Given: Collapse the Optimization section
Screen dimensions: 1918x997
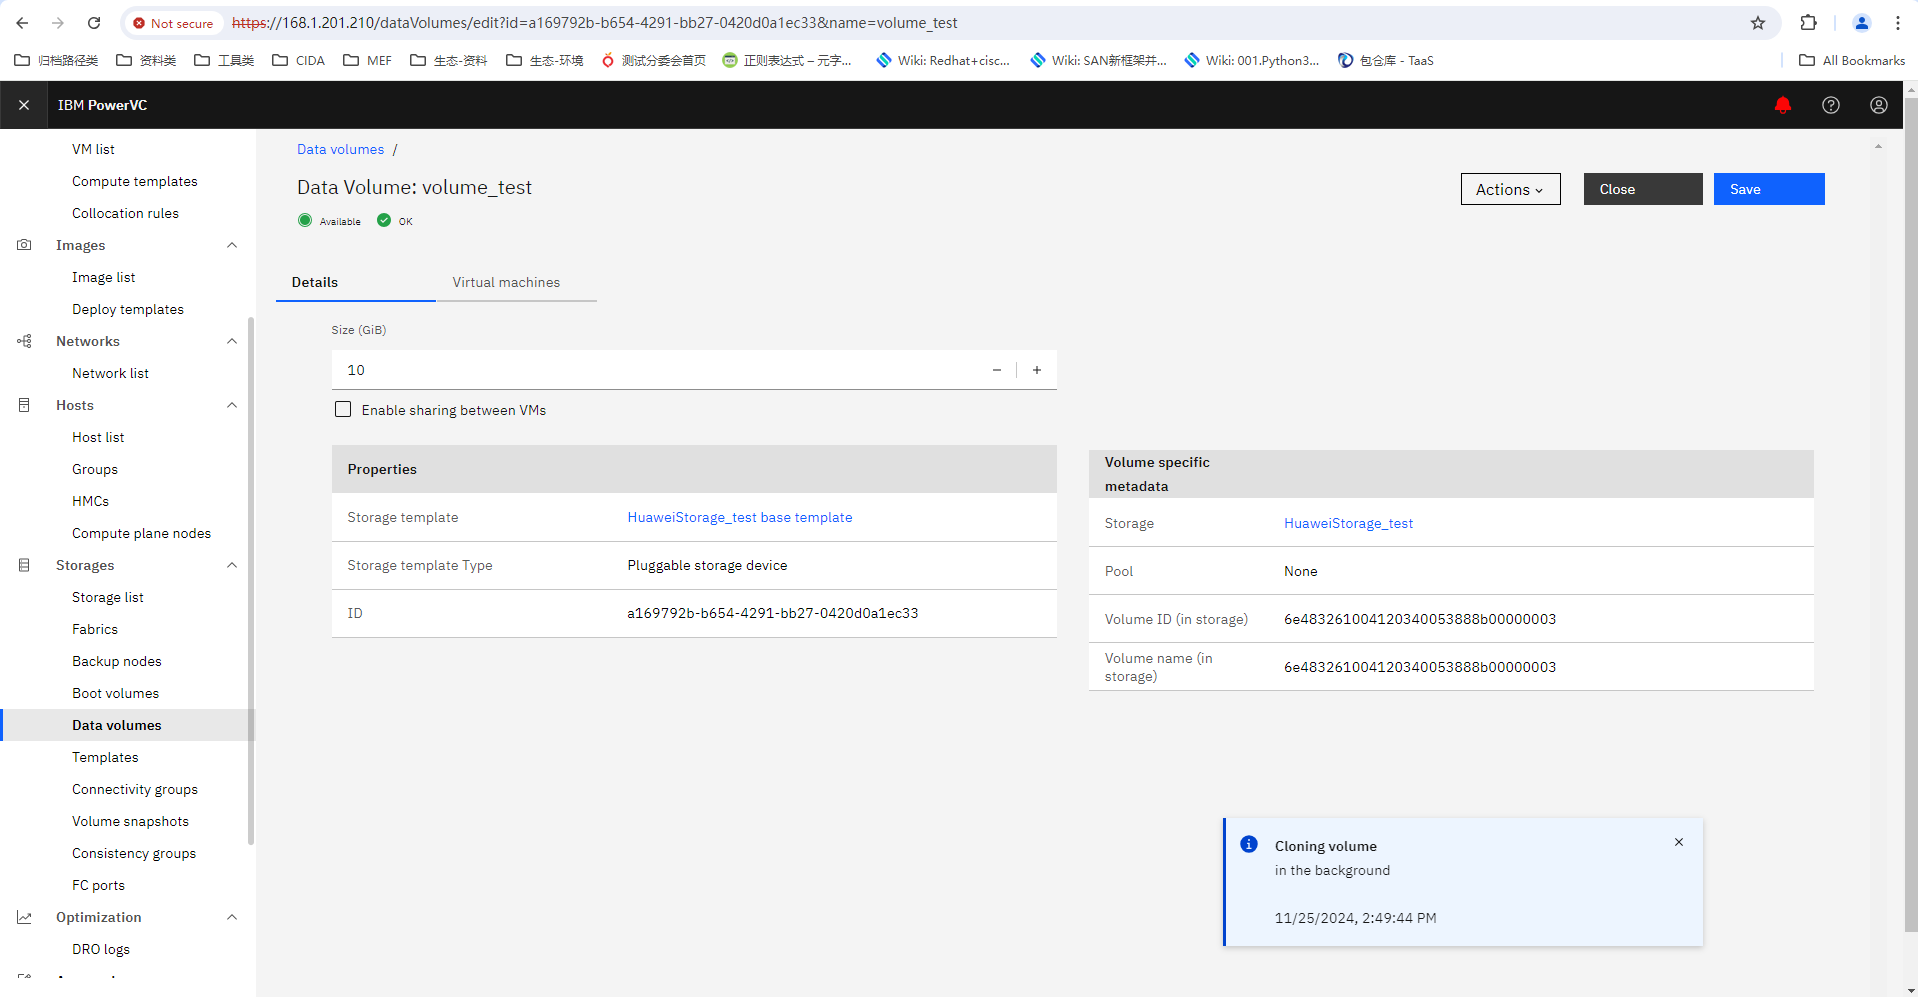Looking at the screenshot, I should point(232,917).
